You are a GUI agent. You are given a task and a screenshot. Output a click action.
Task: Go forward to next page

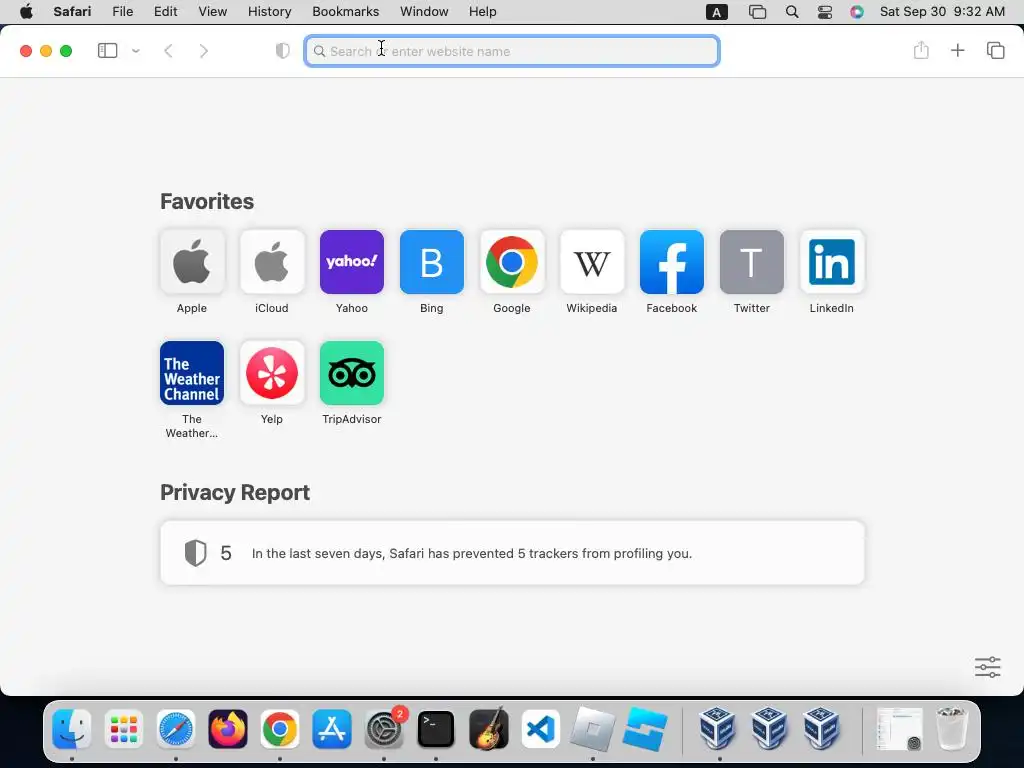[204, 50]
